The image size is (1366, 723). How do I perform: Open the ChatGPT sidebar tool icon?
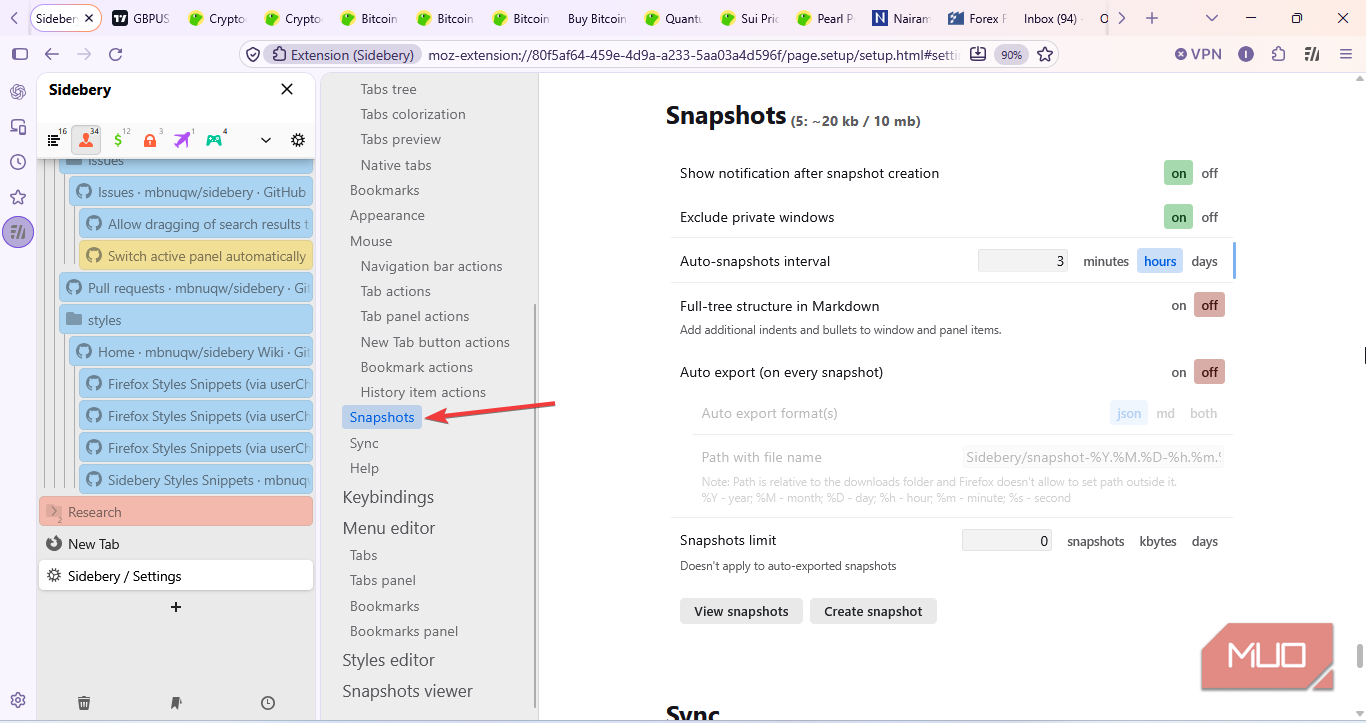[x=18, y=92]
